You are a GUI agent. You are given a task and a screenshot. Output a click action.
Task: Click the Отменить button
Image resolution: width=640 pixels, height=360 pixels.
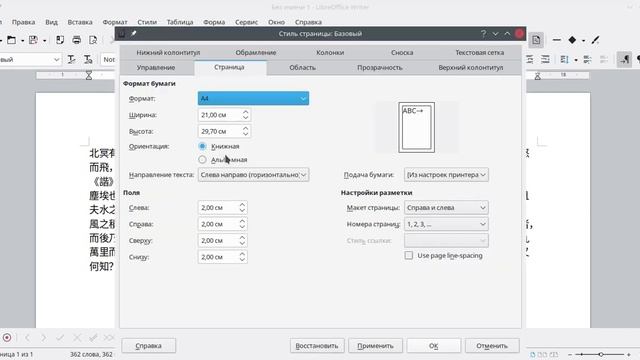click(x=492, y=346)
